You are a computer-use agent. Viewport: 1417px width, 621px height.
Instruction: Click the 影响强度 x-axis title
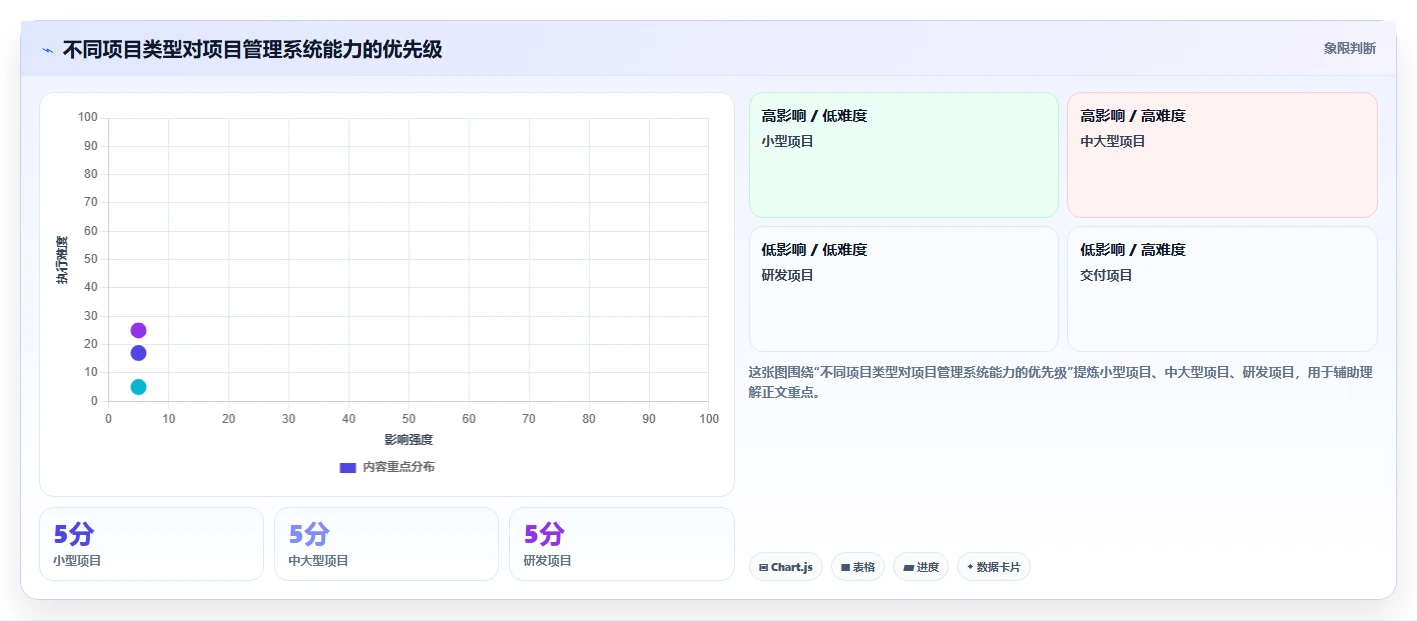pyautogui.click(x=409, y=440)
